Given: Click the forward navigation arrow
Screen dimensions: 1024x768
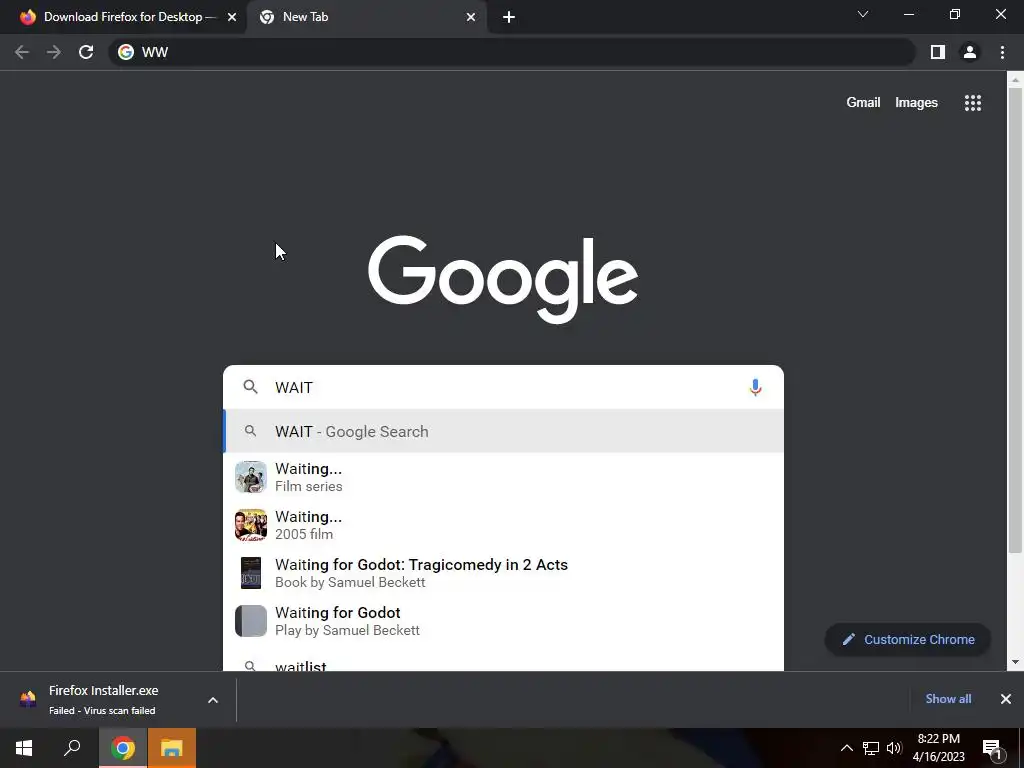Looking at the screenshot, I should (54, 52).
